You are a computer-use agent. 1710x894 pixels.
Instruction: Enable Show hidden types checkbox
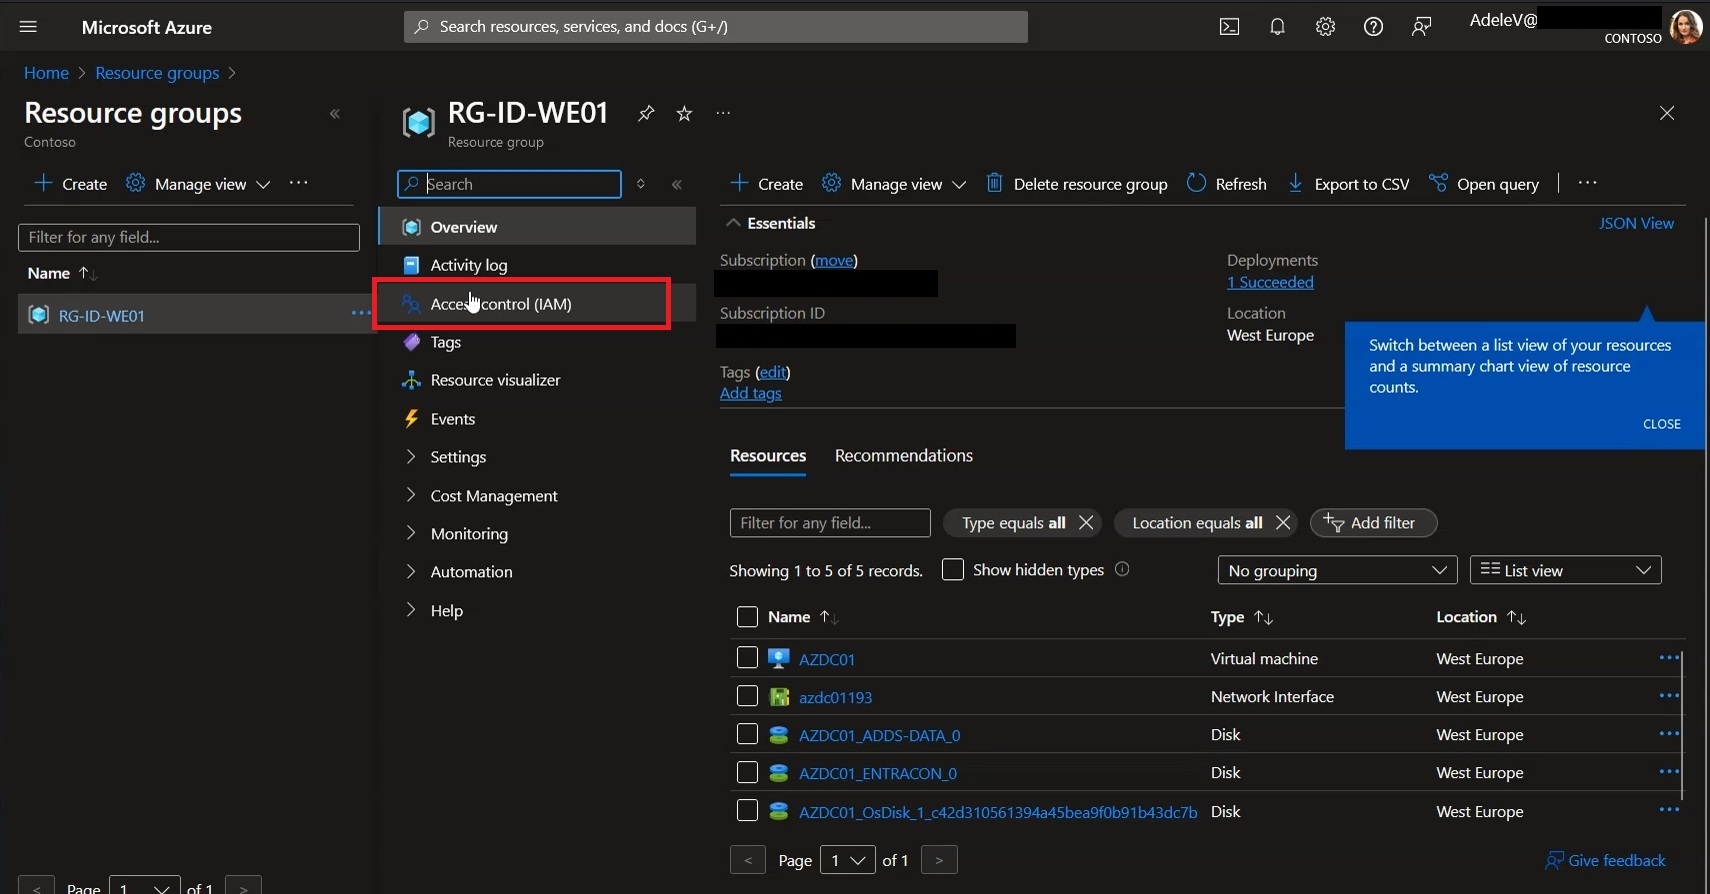coord(953,569)
